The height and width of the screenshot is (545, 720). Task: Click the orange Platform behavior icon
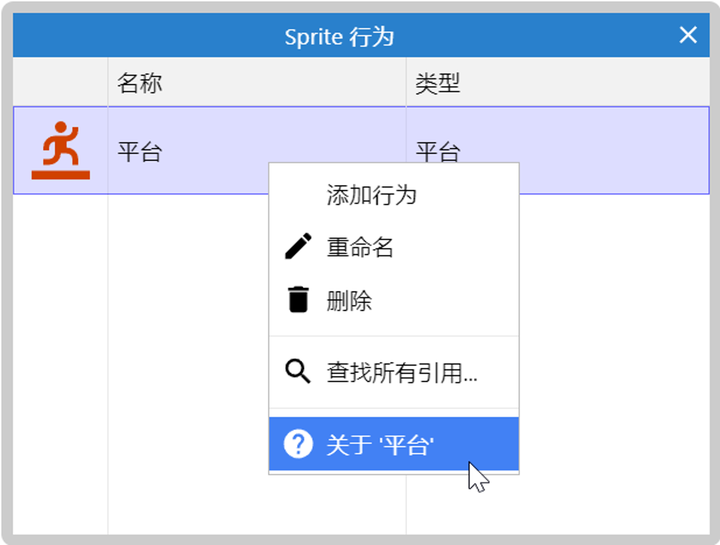point(60,151)
